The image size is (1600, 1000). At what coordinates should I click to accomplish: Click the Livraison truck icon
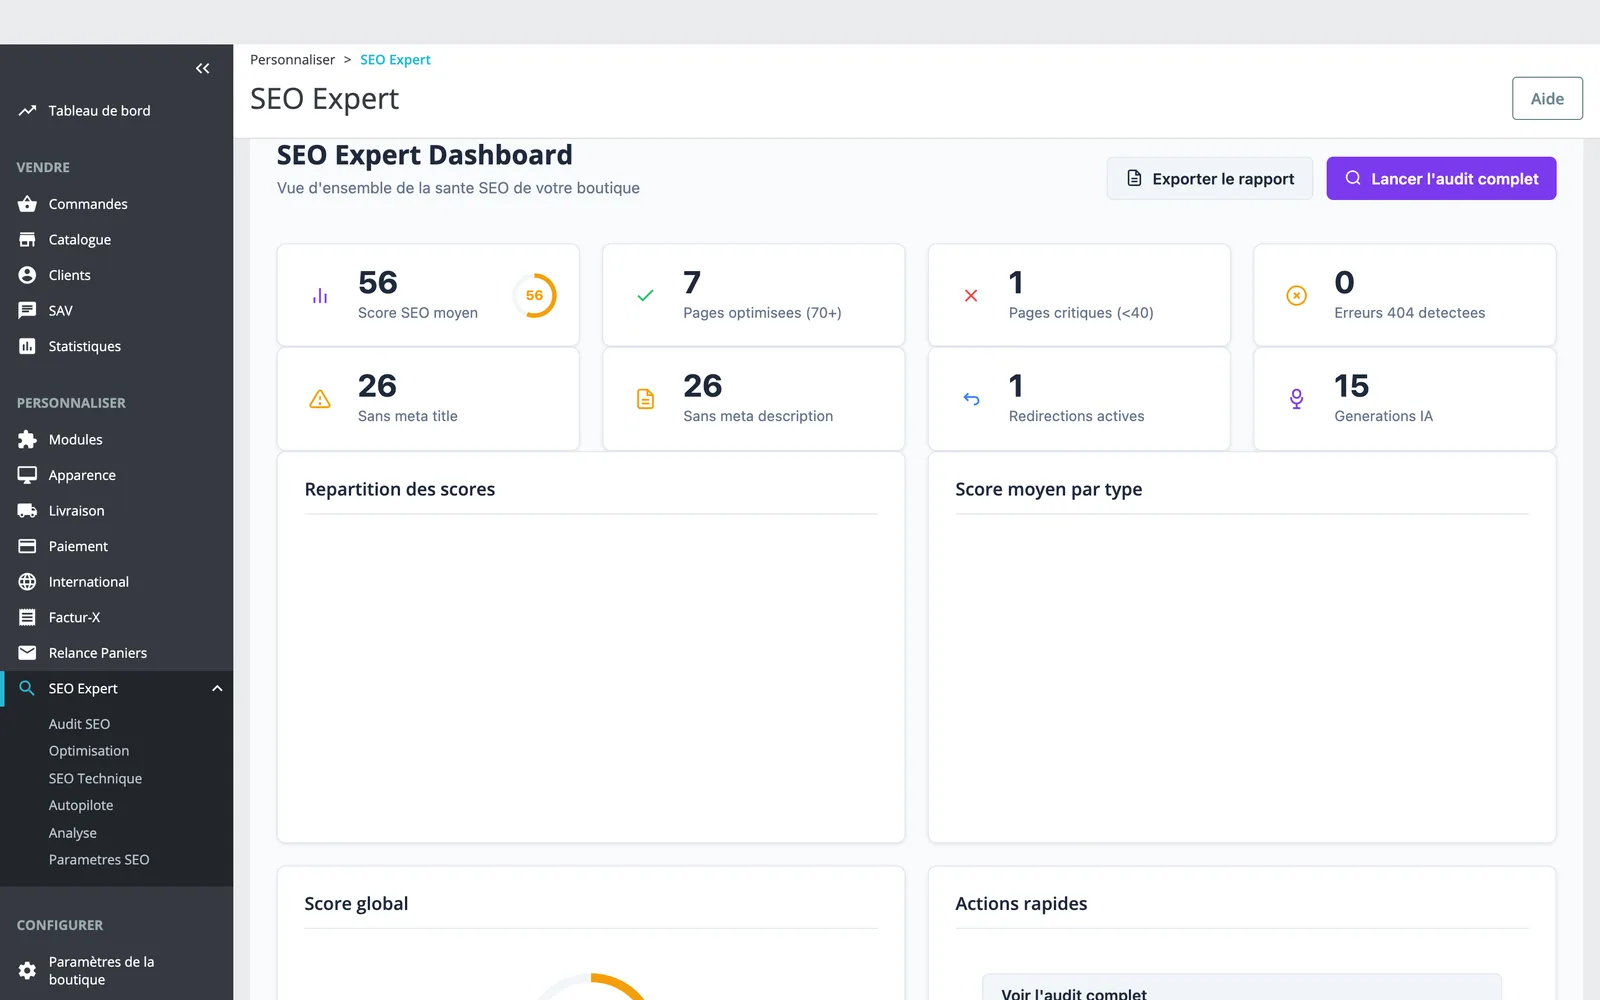(x=27, y=511)
